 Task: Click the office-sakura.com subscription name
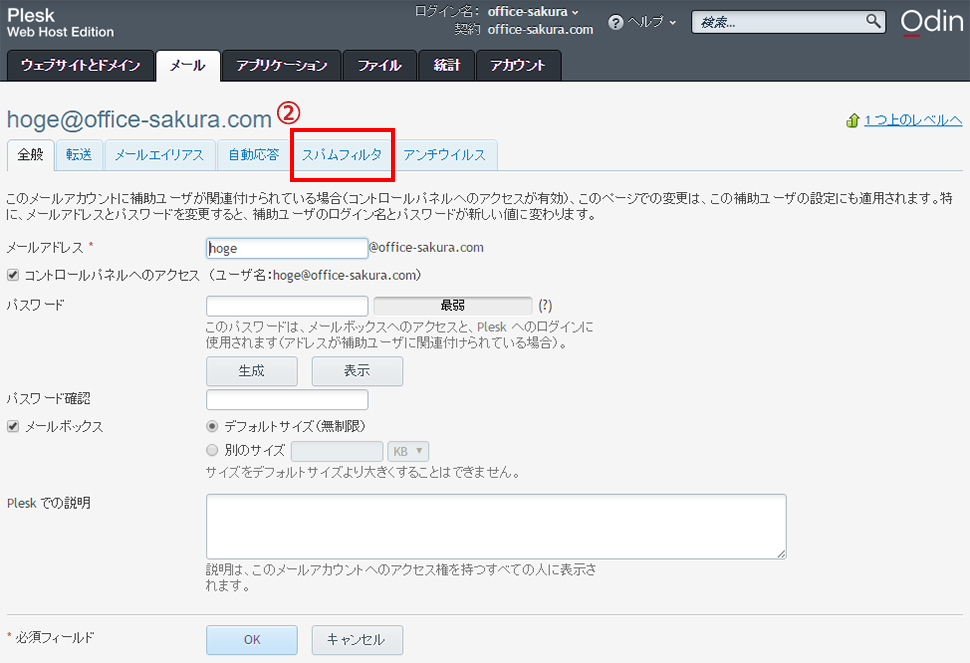540,30
